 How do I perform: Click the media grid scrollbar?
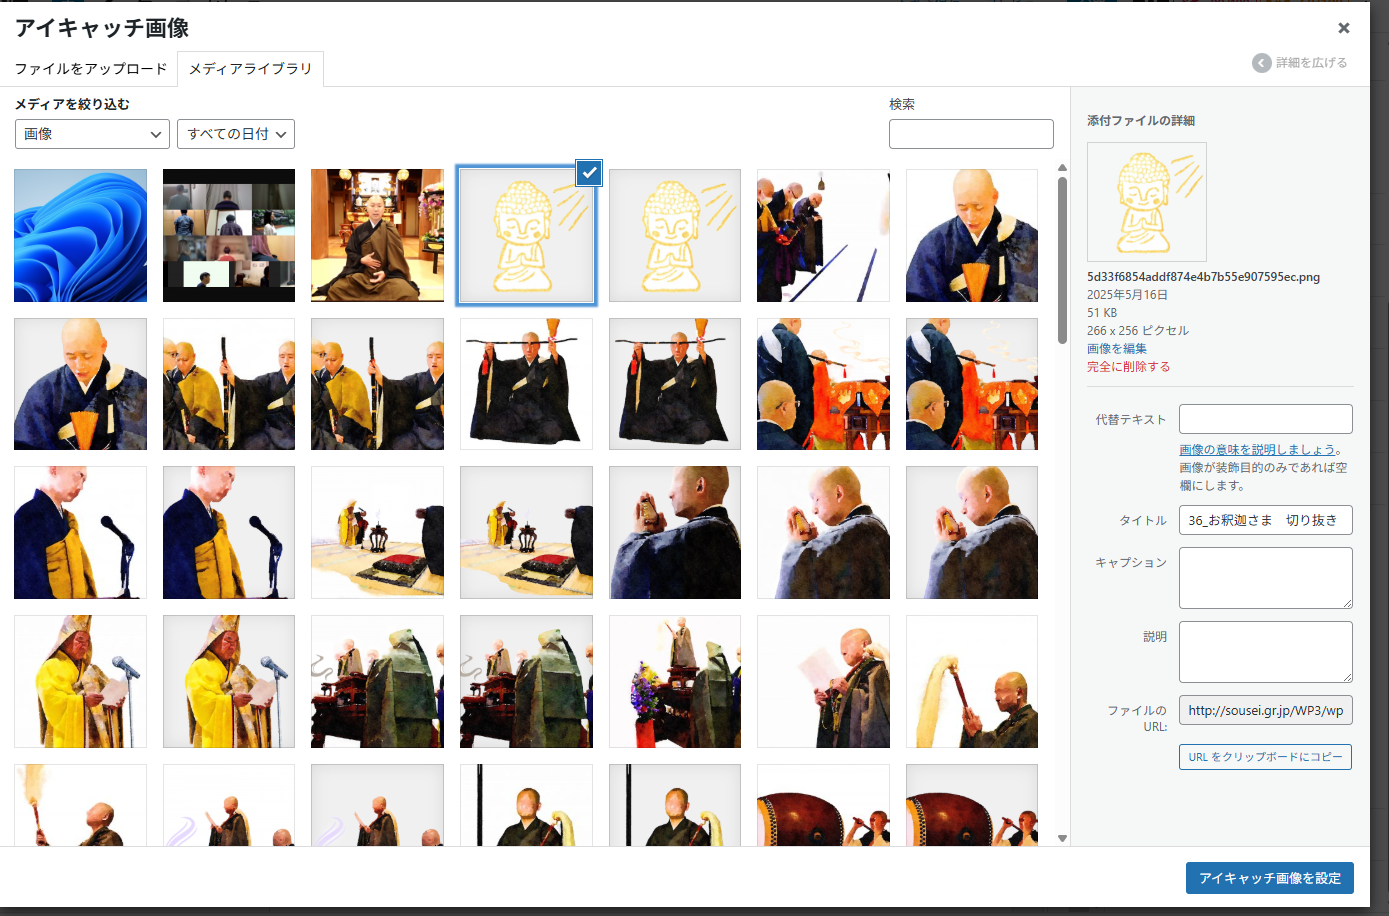[x=1062, y=260]
